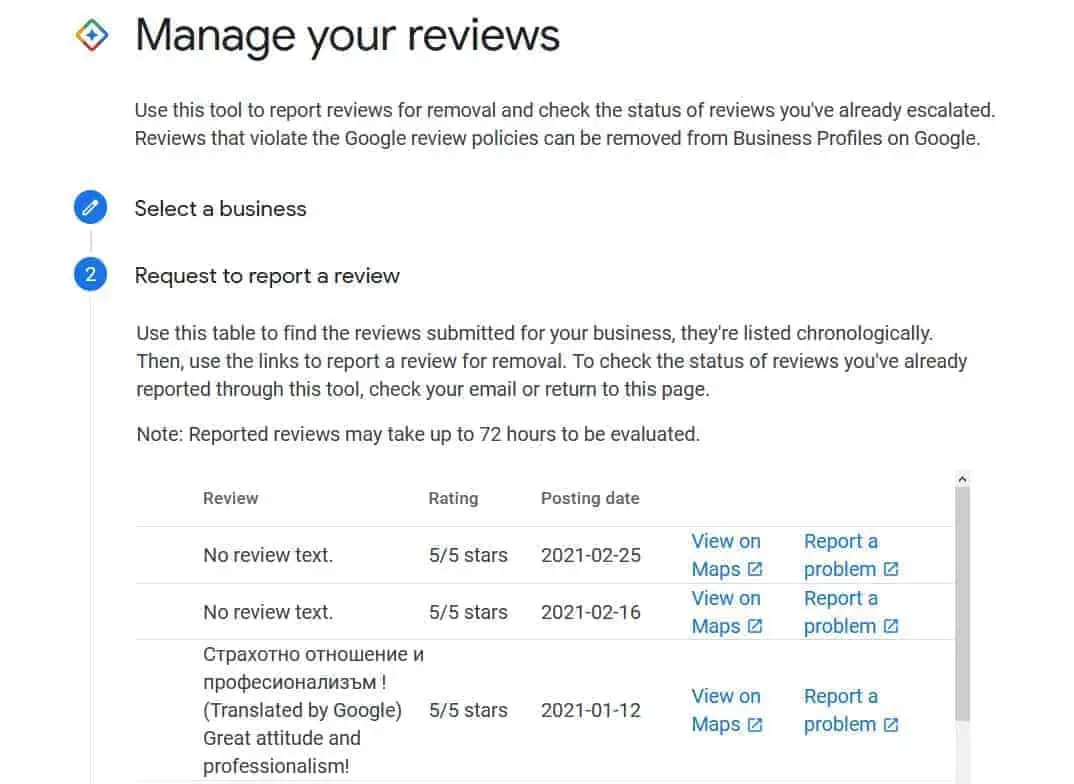
Task: Open View on Maps for the 2021-02-25 review
Action: (x=726, y=555)
